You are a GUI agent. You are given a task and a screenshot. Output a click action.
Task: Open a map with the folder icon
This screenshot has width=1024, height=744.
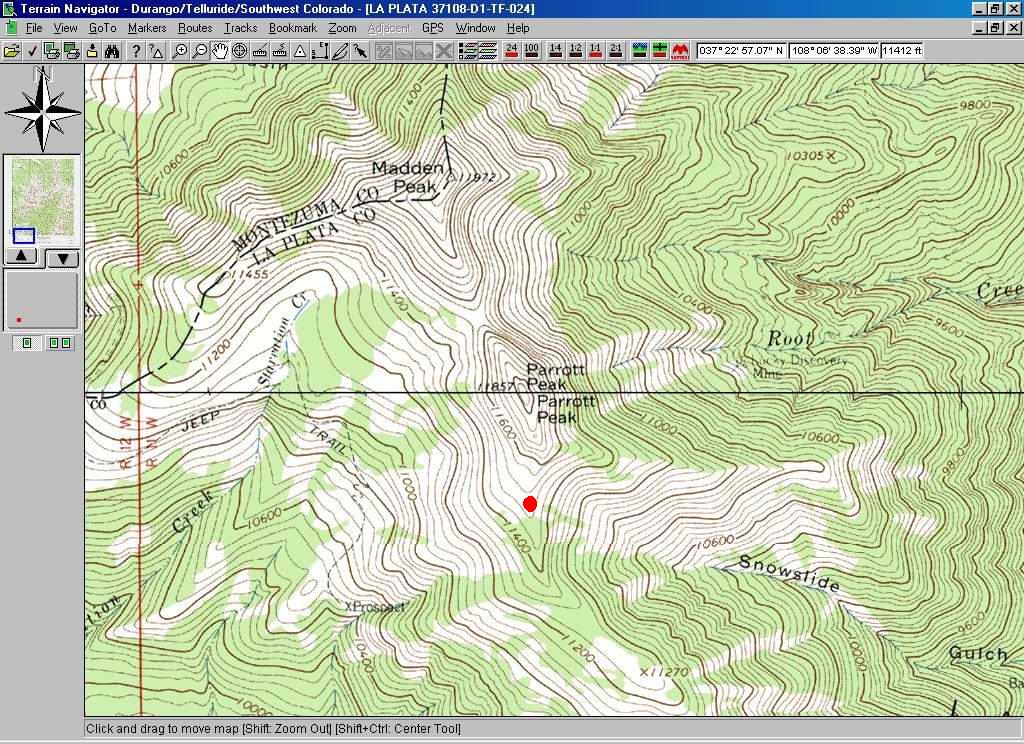pyautogui.click(x=11, y=51)
